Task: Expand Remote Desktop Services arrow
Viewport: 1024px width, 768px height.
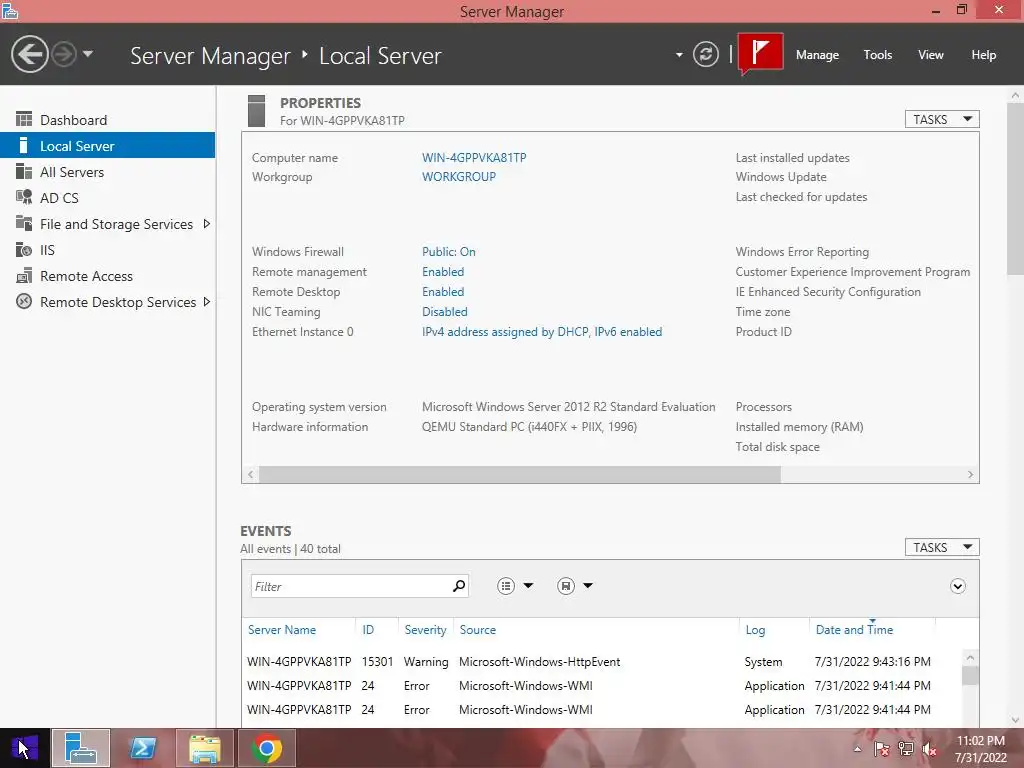Action: pyautogui.click(x=206, y=302)
